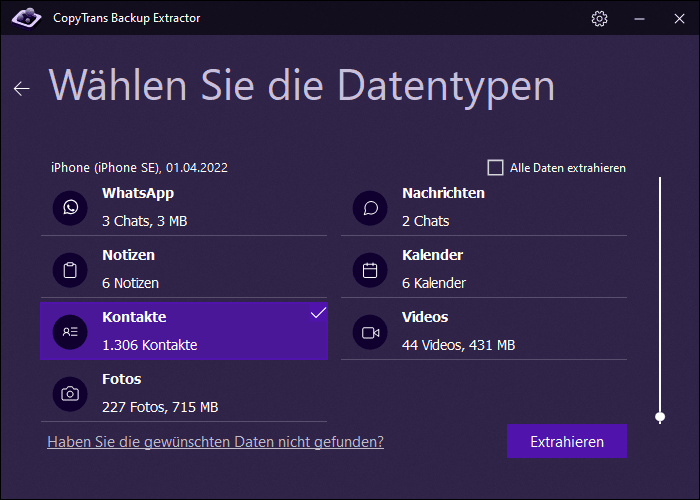The image size is (700, 500).
Task: Click the Extrahieren button
Action: 567,441
